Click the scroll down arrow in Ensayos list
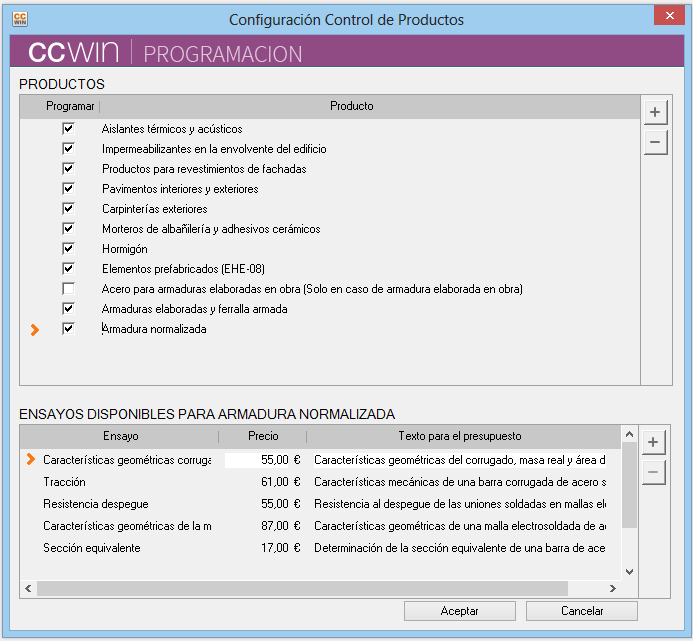The image size is (693, 641). pyautogui.click(x=629, y=571)
